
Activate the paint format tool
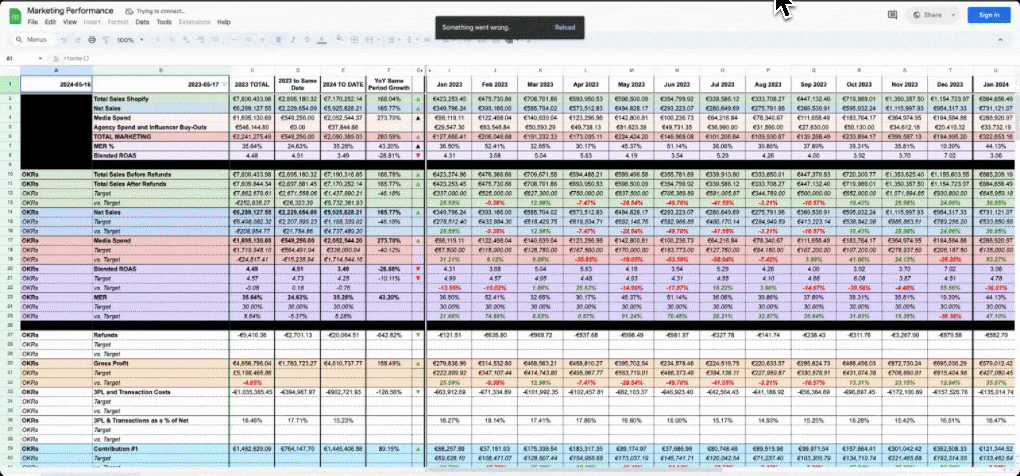coord(106,40)
